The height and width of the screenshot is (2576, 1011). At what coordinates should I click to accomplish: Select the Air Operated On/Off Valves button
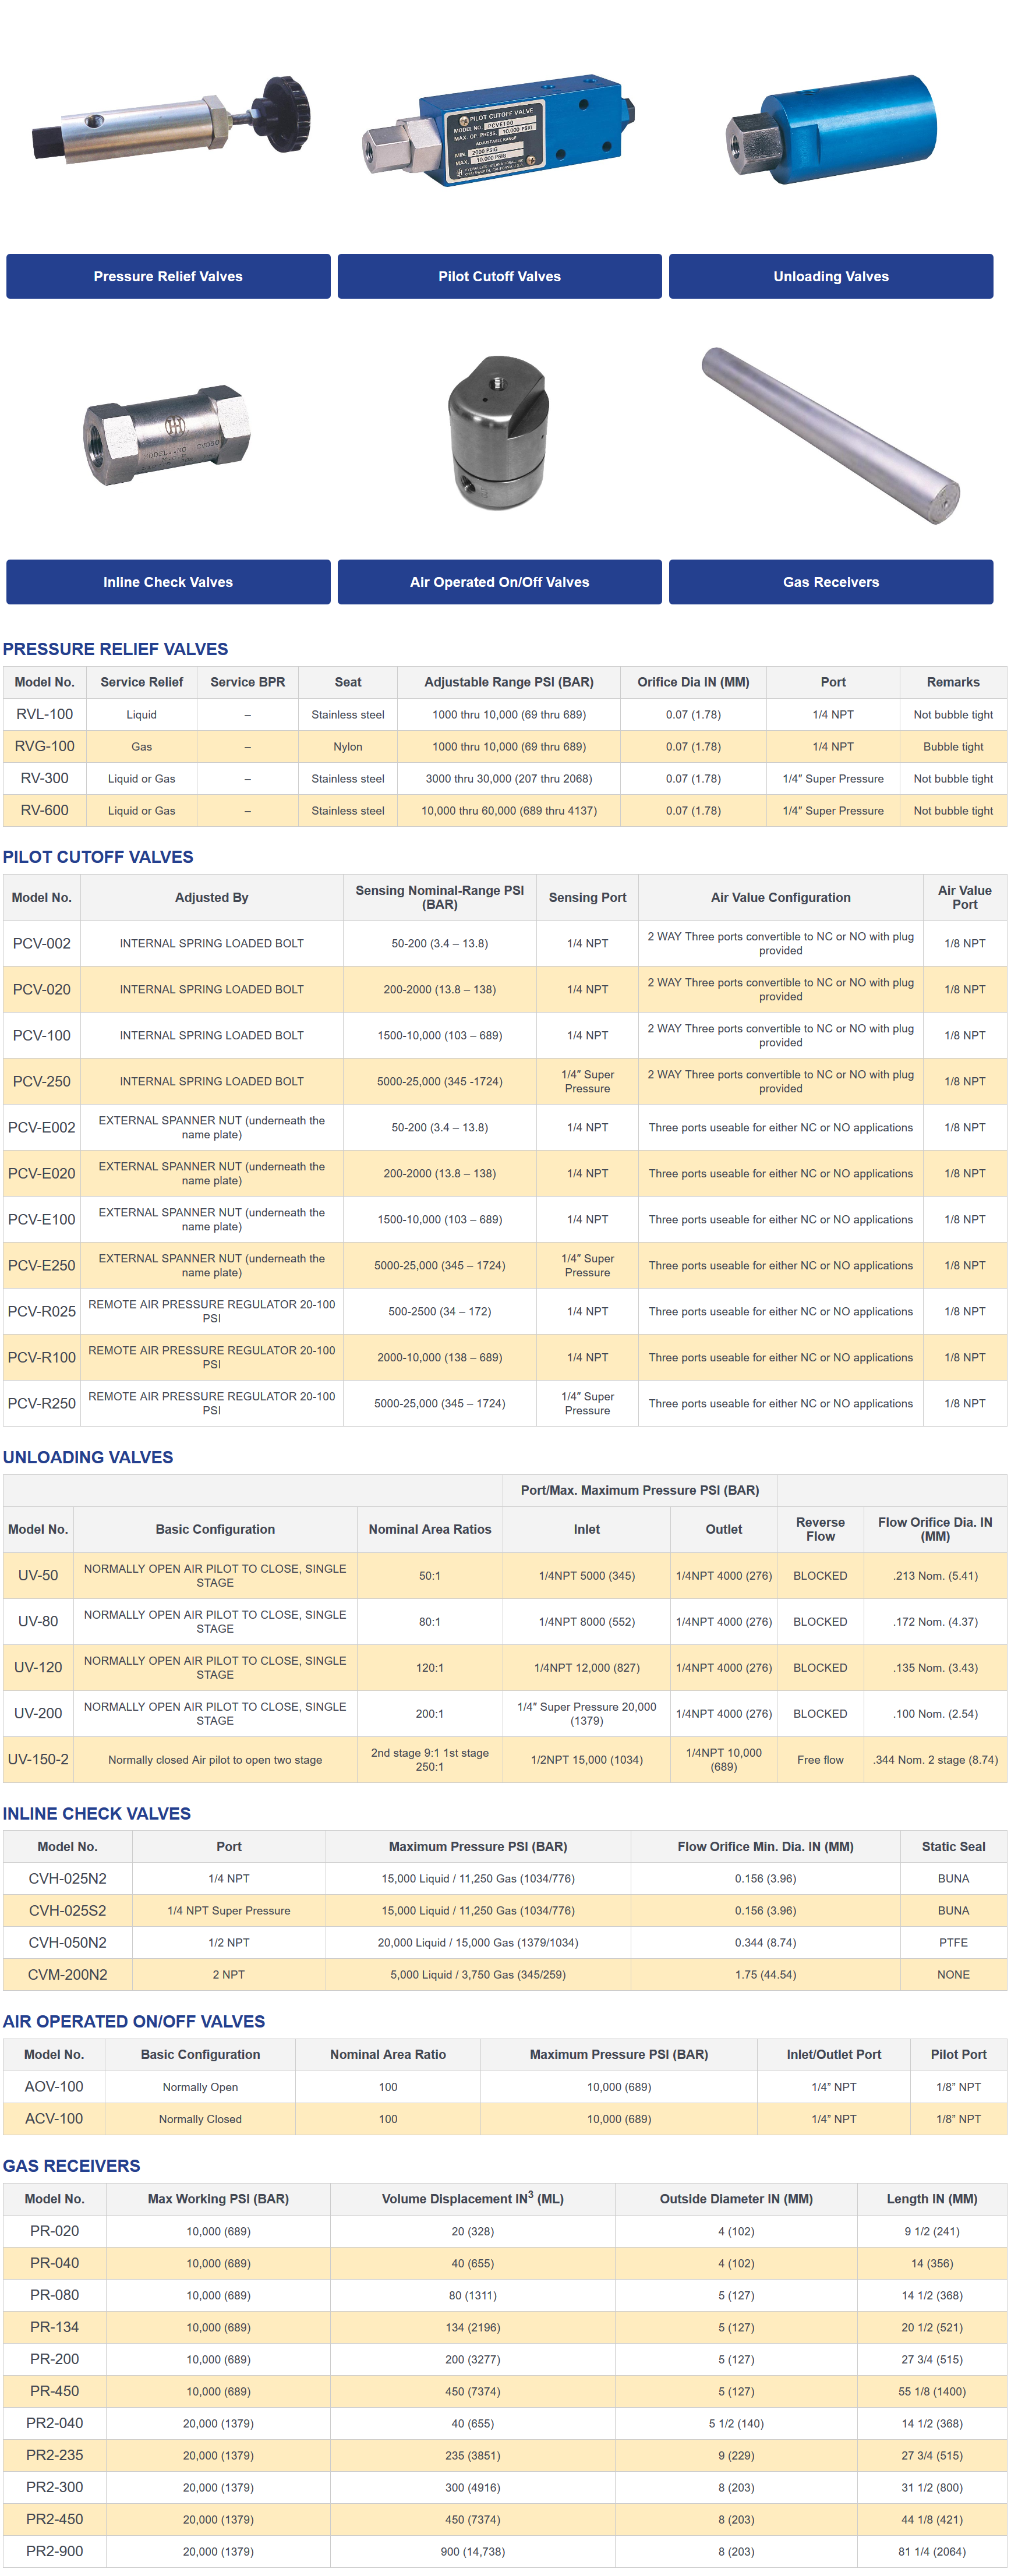point(499,582)
